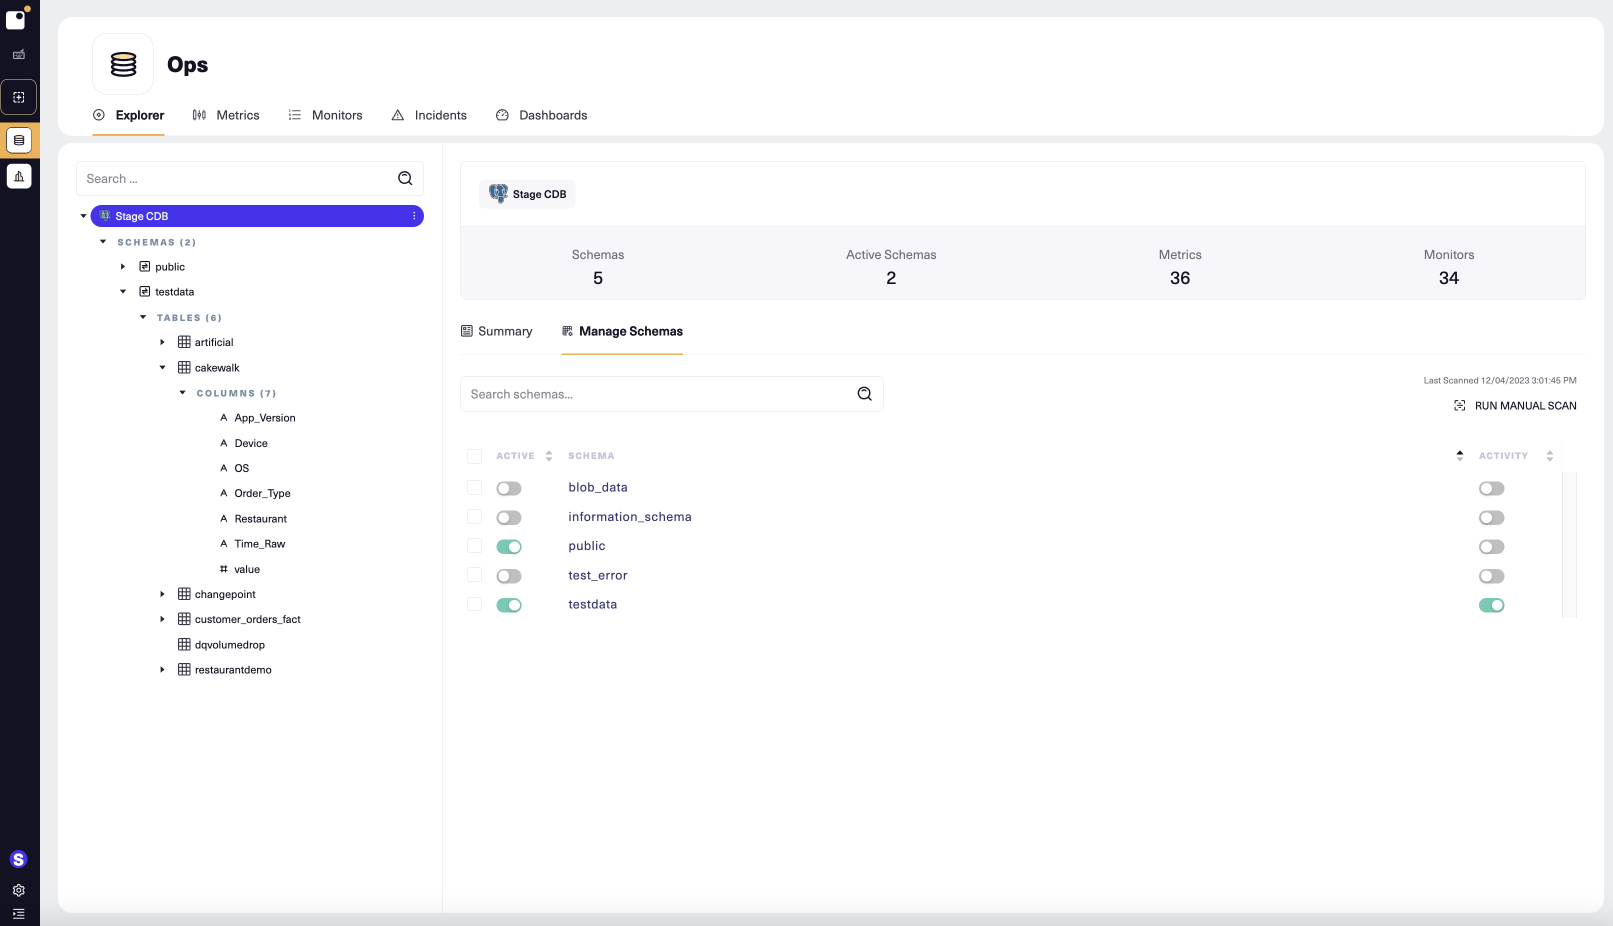Collapse the Stage CDB tree node
1613x926 pixels.
84,216
